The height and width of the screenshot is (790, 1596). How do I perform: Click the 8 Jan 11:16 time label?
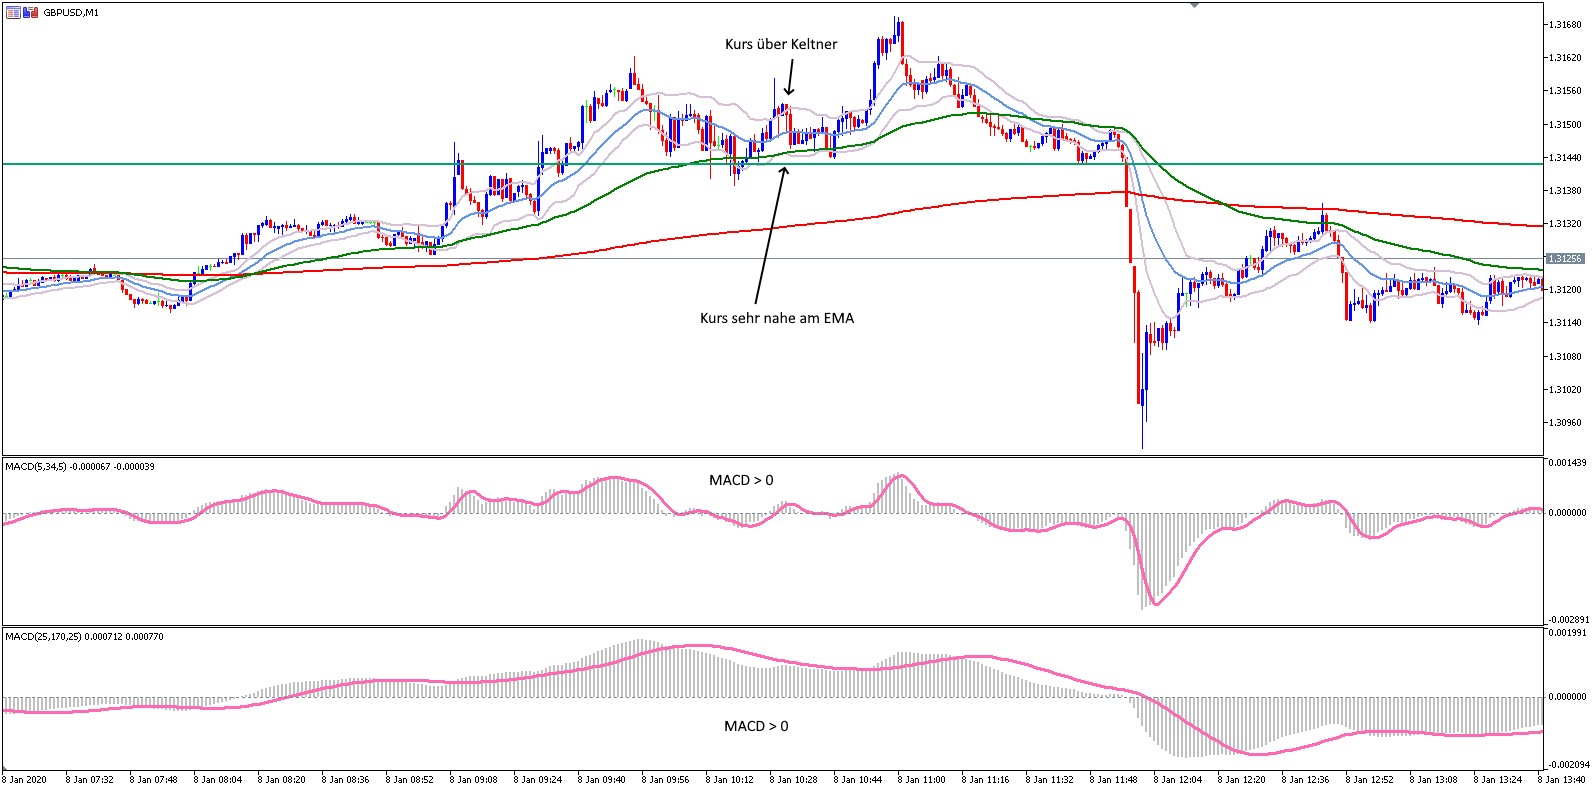coord(986,779)
